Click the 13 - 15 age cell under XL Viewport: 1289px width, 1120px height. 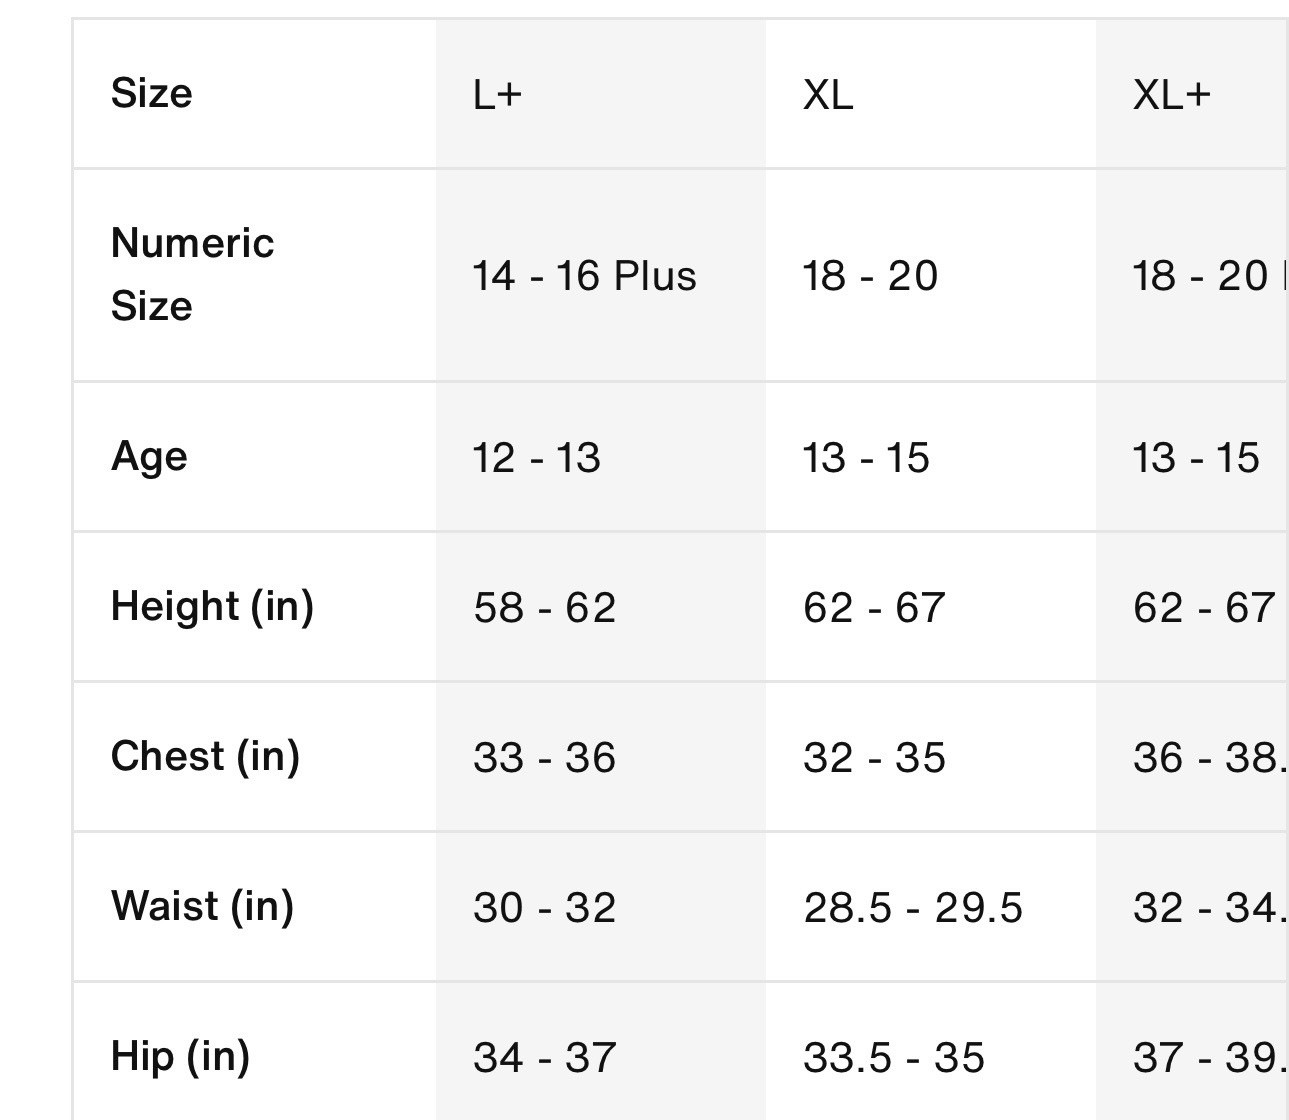(x=930, y=457)
